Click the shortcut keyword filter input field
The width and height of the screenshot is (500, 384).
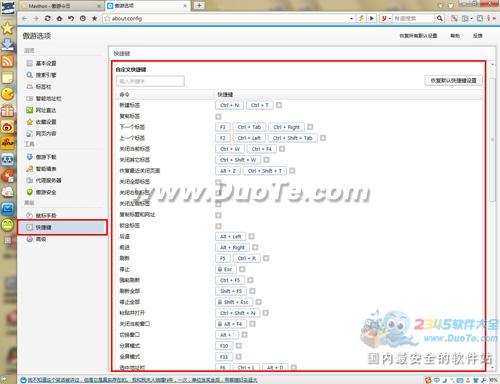tap(150, 81)
